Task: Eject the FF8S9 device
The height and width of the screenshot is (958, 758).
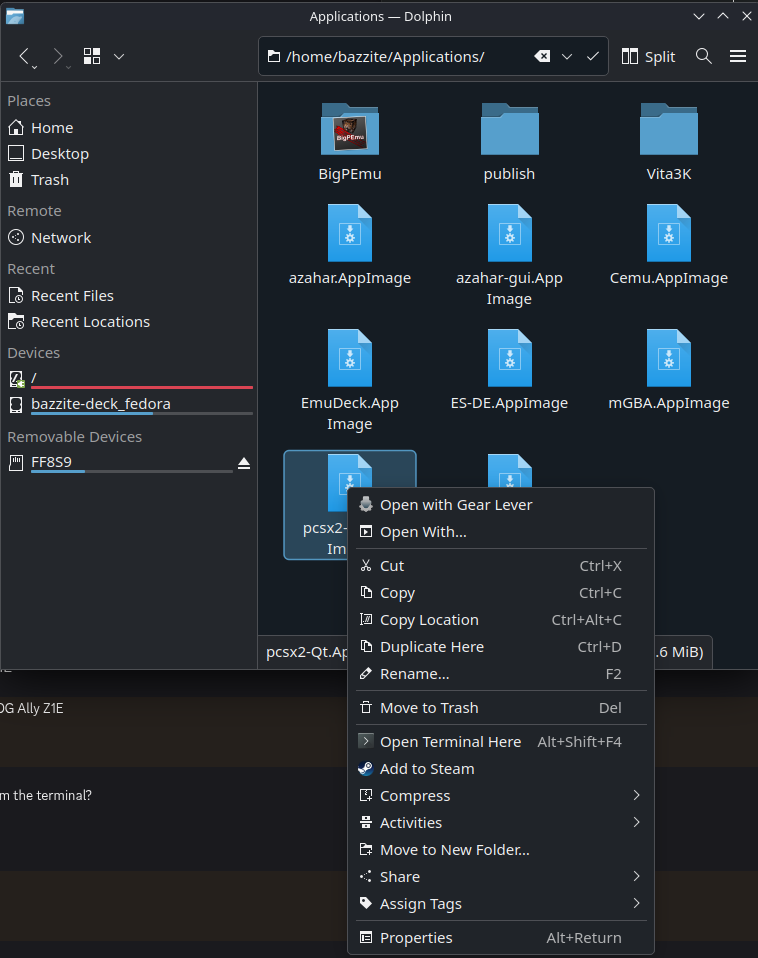Action: (244, 463)
